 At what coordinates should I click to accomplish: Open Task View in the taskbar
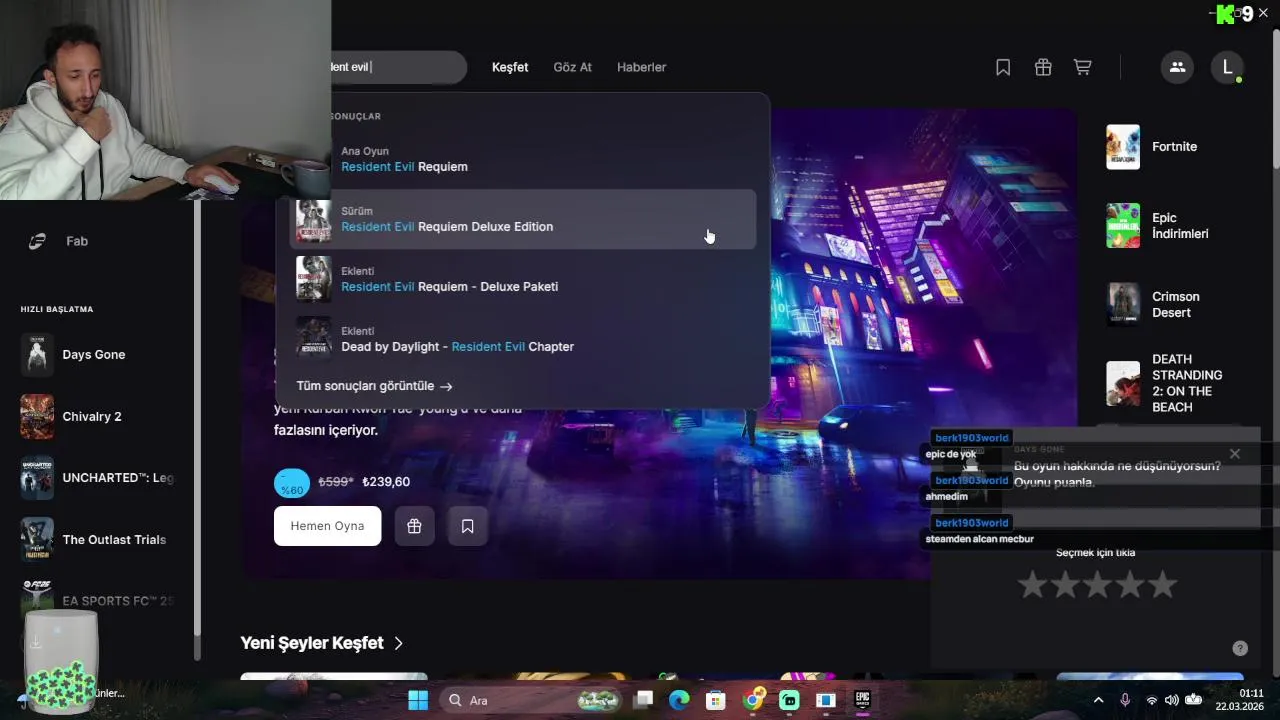(643, 700)
